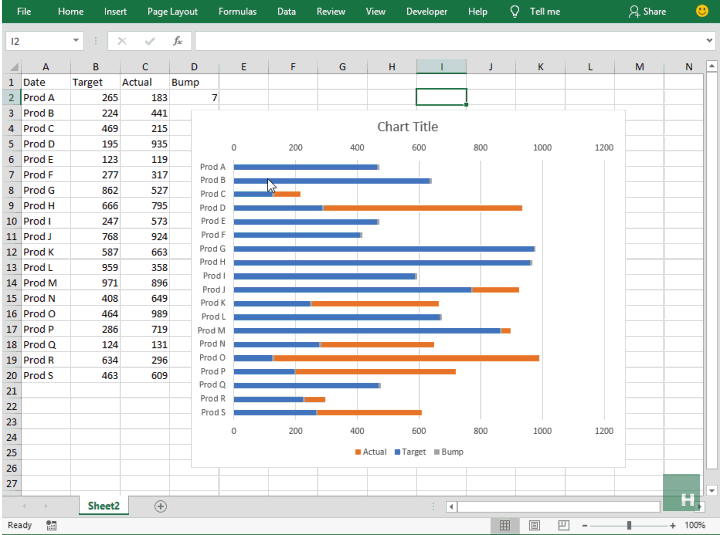Add a new sheet with plus icon
Screen dimensions: 720x535
click(161, 506)
